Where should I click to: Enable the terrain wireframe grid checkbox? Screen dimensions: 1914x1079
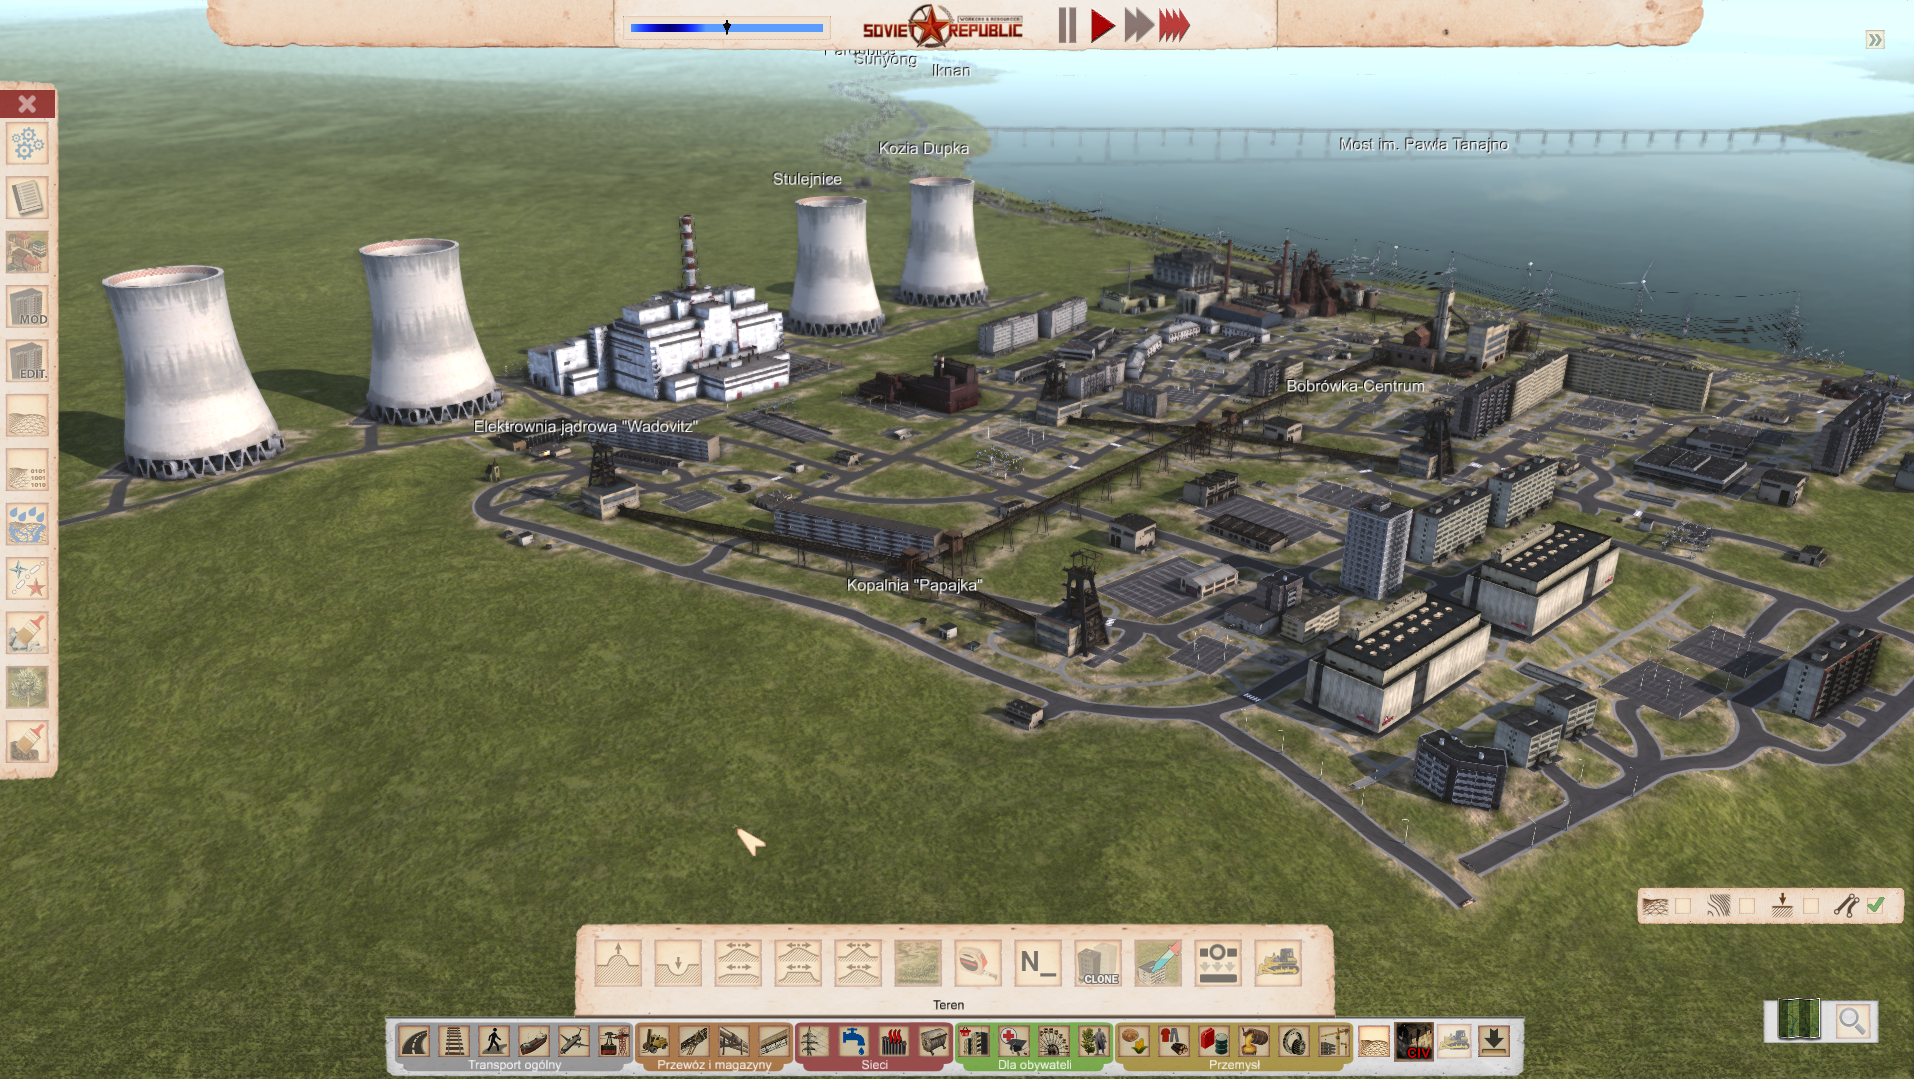pyautogui.click(x=1684, y=906)
